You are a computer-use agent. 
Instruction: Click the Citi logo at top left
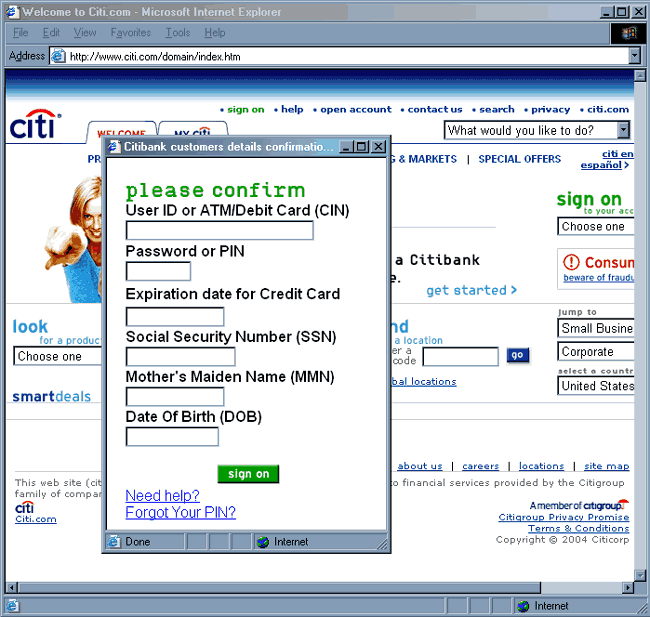tap(35, 124)
